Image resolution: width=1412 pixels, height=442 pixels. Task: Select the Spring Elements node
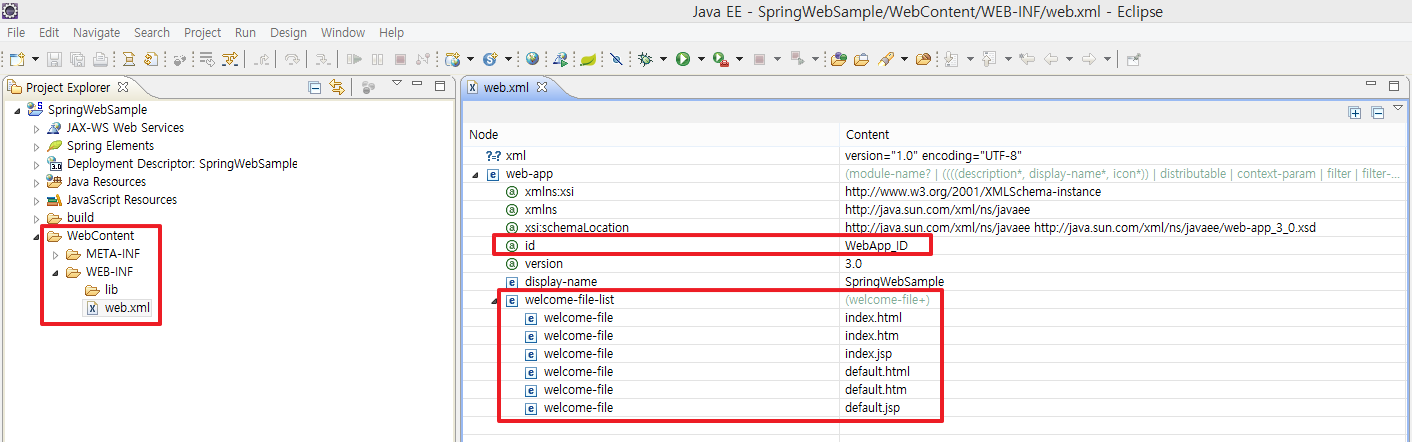(110, 146)
